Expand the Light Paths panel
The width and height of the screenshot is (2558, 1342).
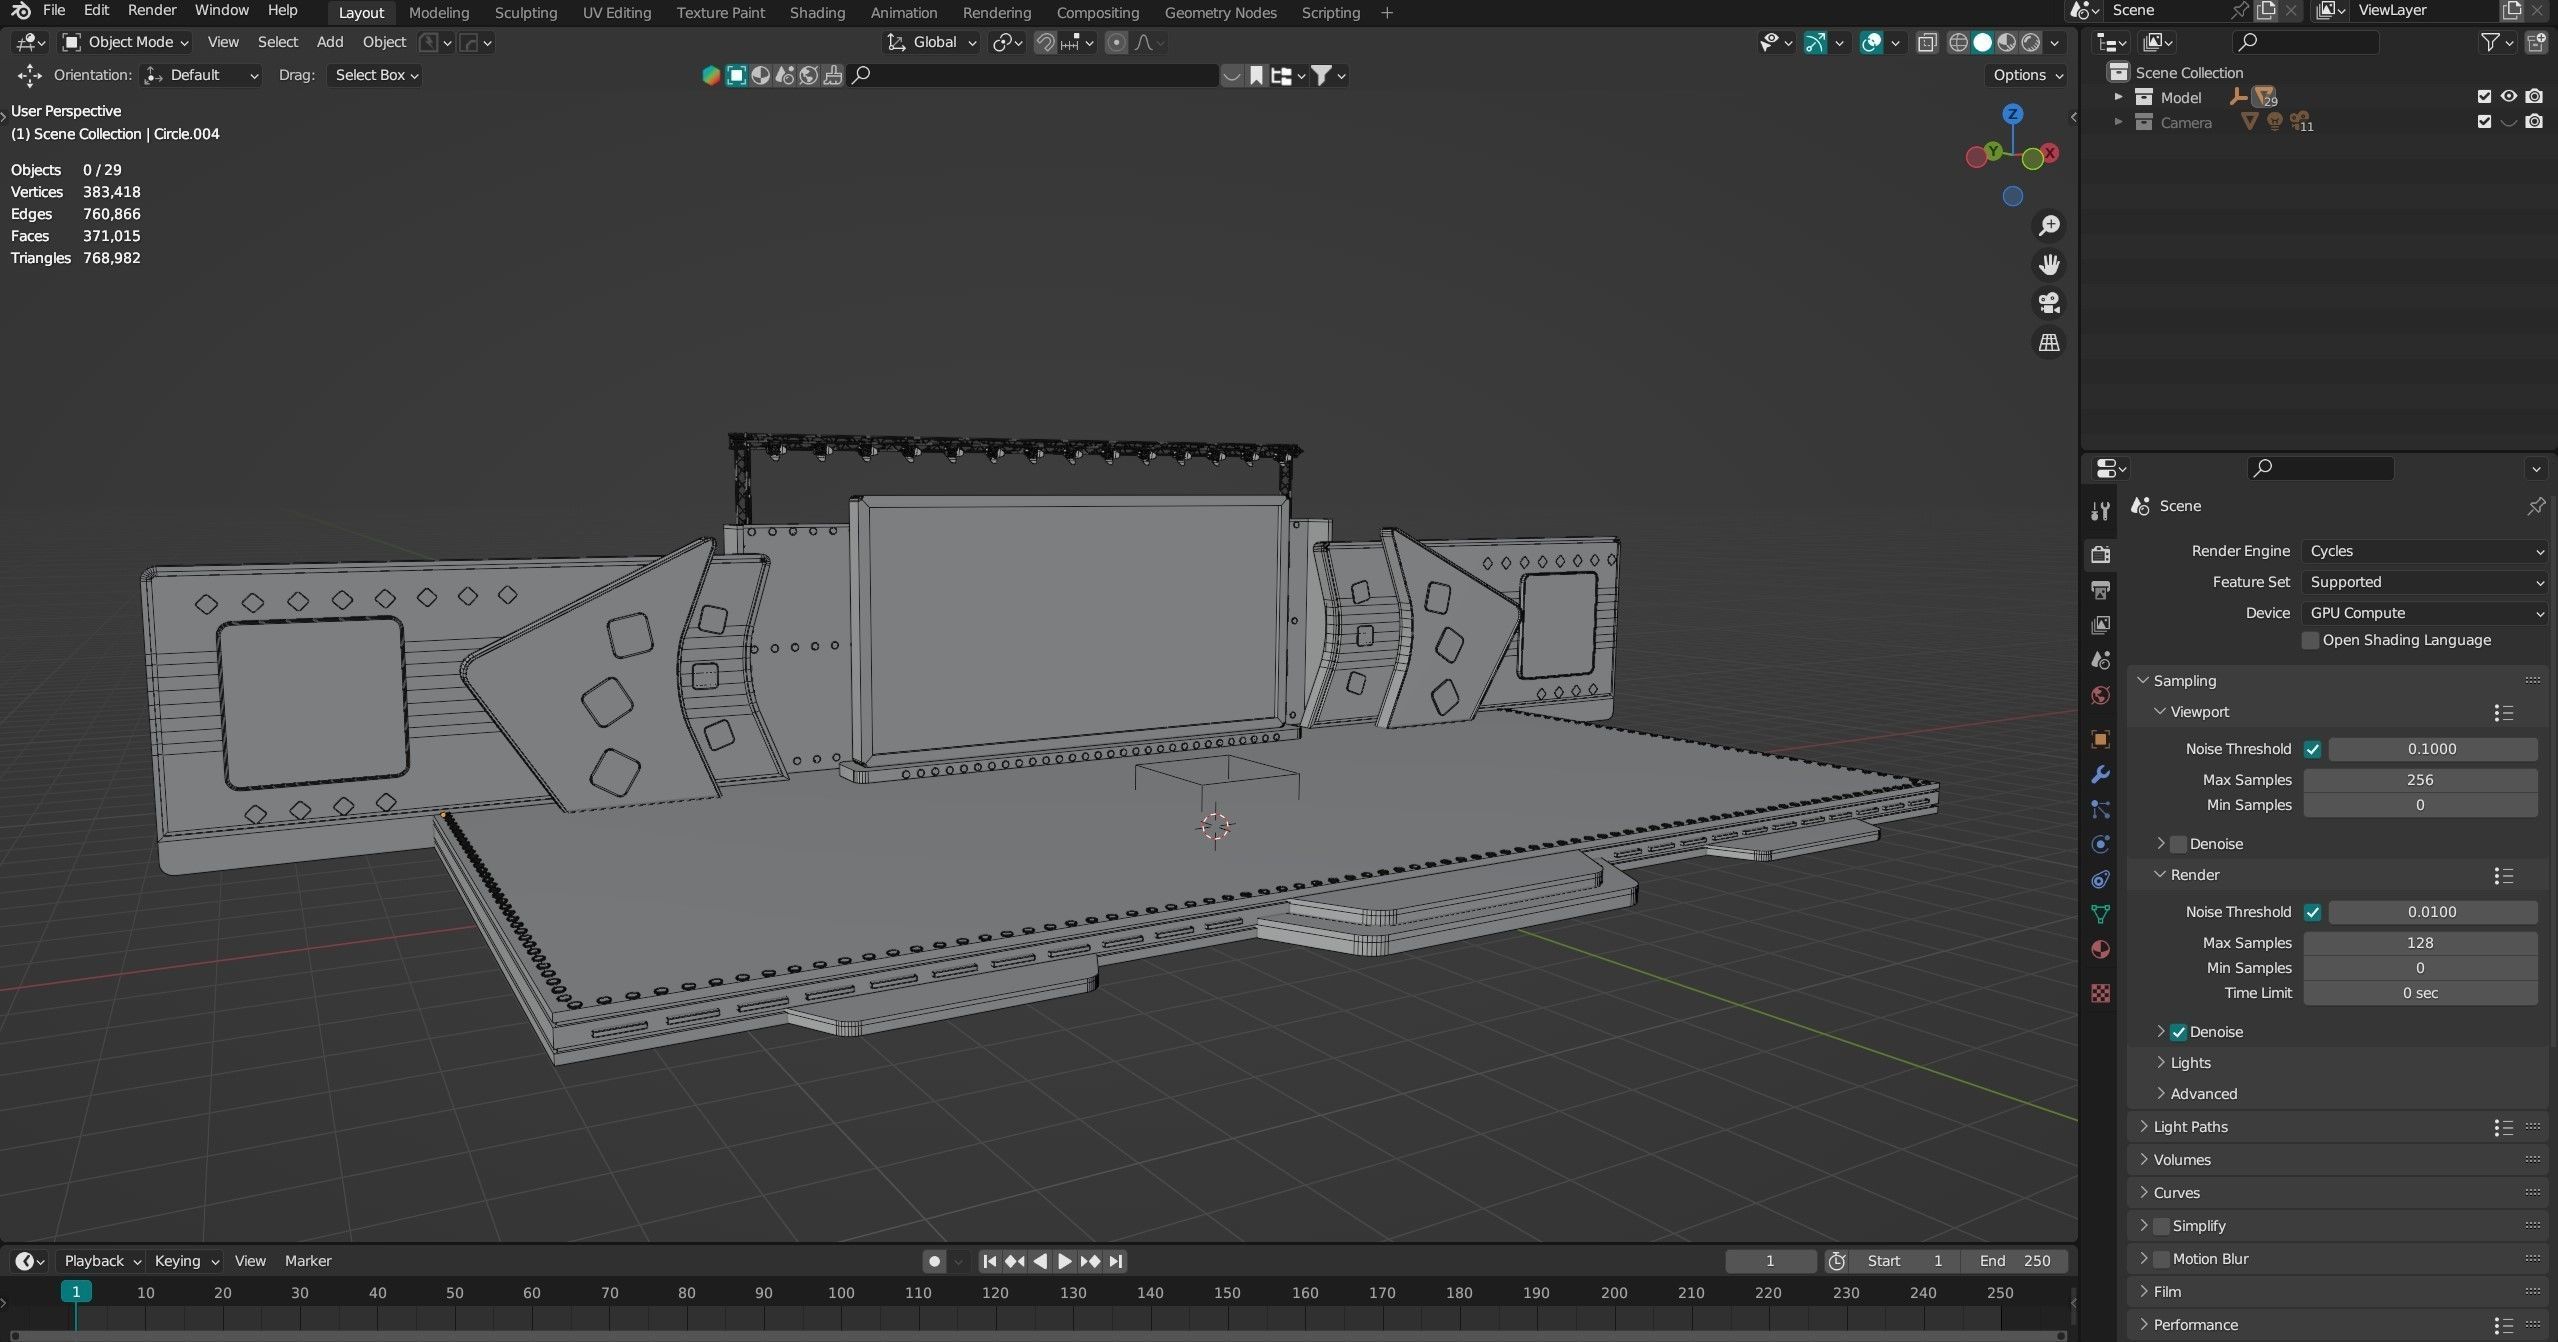(2190, 1127)
